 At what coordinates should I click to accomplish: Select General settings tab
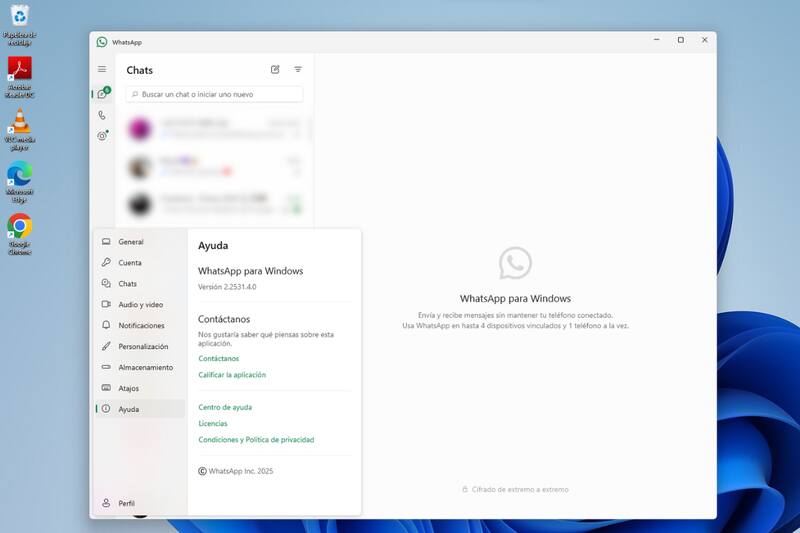[130, 242]
